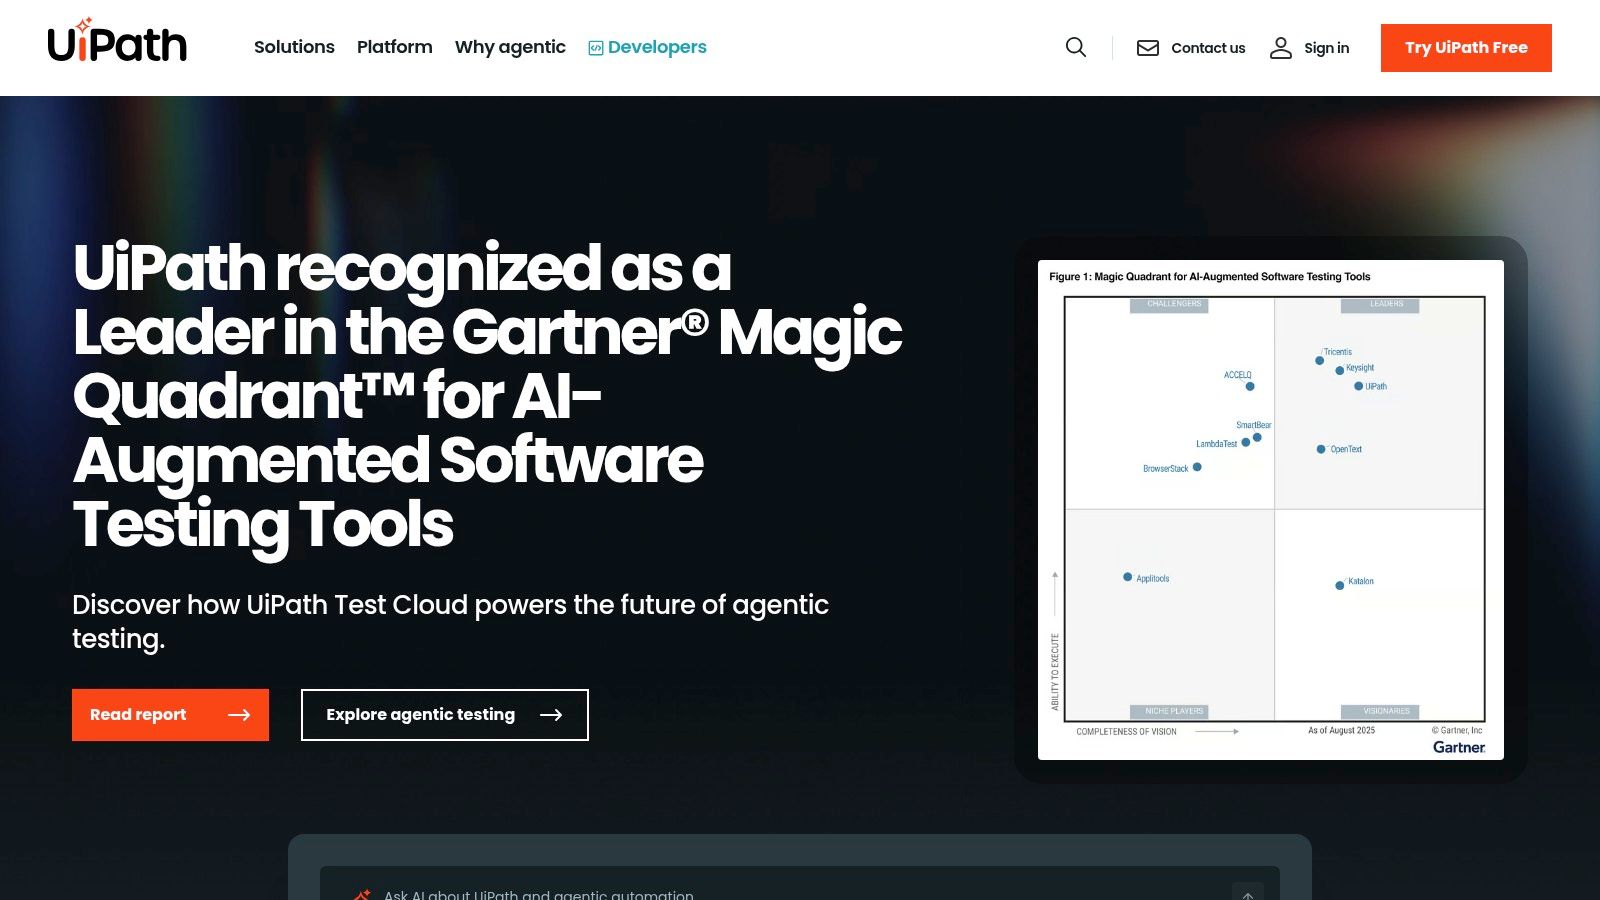Click the Read report button
Viewport: 1600px width, 900px height.
pos(170,715)
